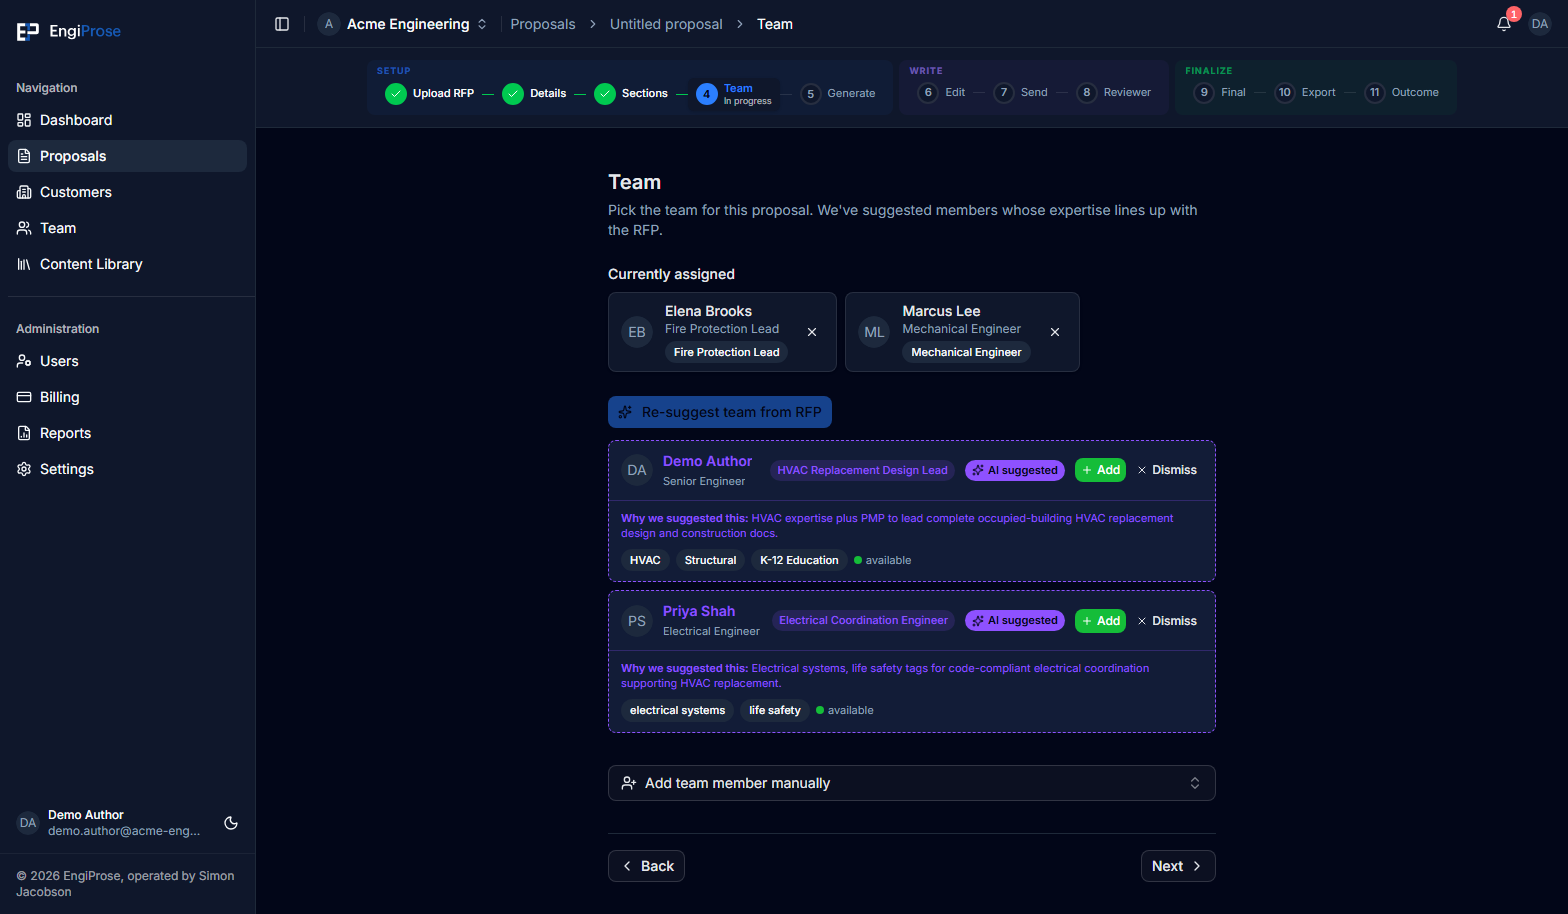This screenshot has width=1568, height=914.
Task: Click the Mechanical Engineer badge
Action: pos(966,352)
